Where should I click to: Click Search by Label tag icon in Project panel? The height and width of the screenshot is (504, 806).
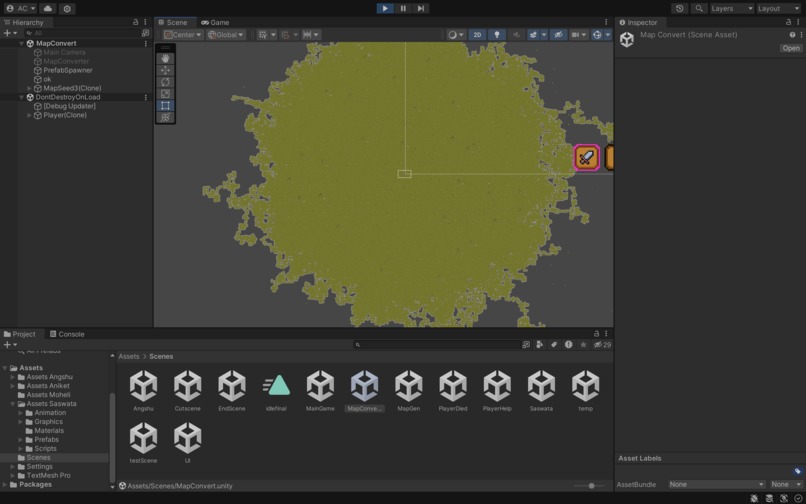pos(554,345)
